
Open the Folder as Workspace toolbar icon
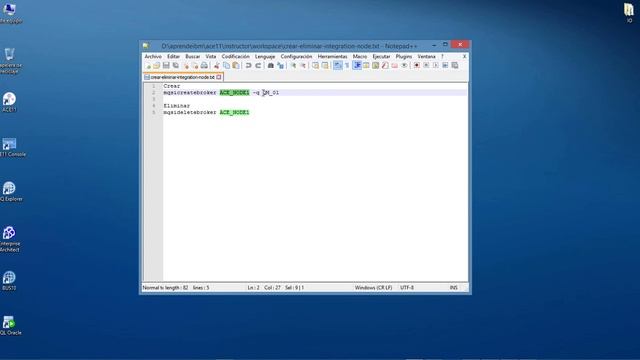[x=394, y=66]
